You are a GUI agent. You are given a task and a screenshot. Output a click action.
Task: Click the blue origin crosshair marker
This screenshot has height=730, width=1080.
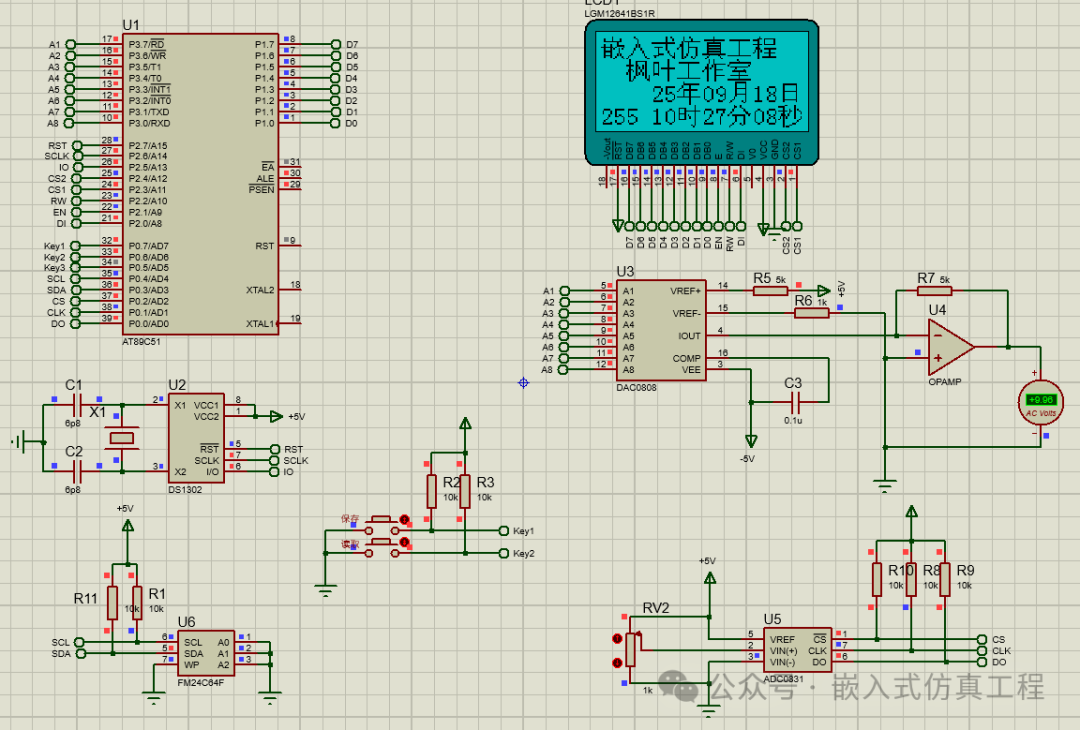pyautogui.click(x=523, y=383)
